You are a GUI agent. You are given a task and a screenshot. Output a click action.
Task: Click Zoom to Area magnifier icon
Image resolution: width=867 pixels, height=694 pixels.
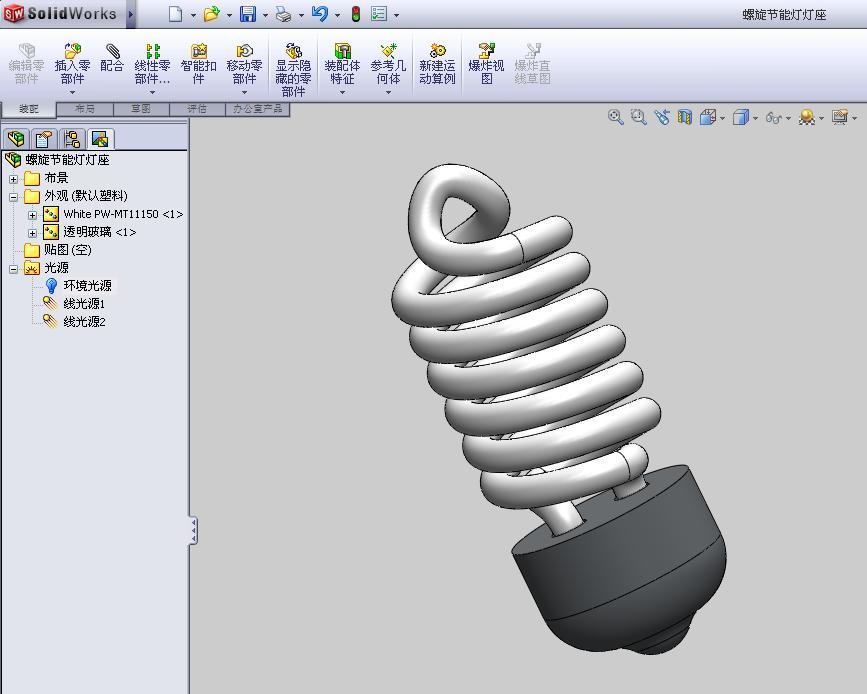[x=639, y=117]
